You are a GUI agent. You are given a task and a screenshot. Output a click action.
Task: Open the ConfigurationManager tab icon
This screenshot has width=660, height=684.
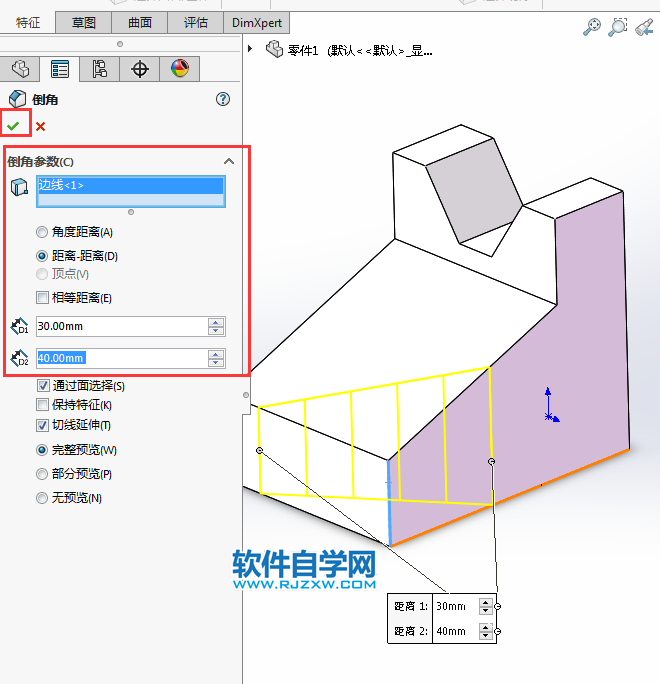coord(99,69)
